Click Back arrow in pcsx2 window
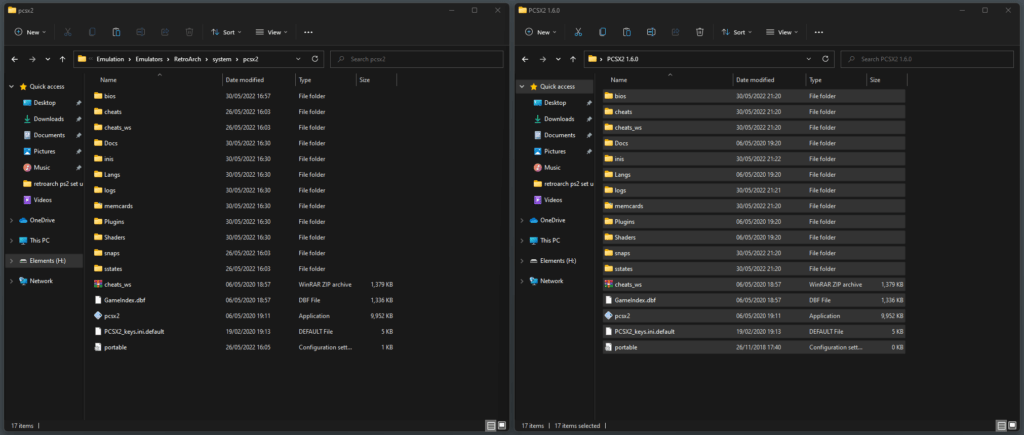Viewport: 1024px width, 435px height. click(x=15, y=59)
